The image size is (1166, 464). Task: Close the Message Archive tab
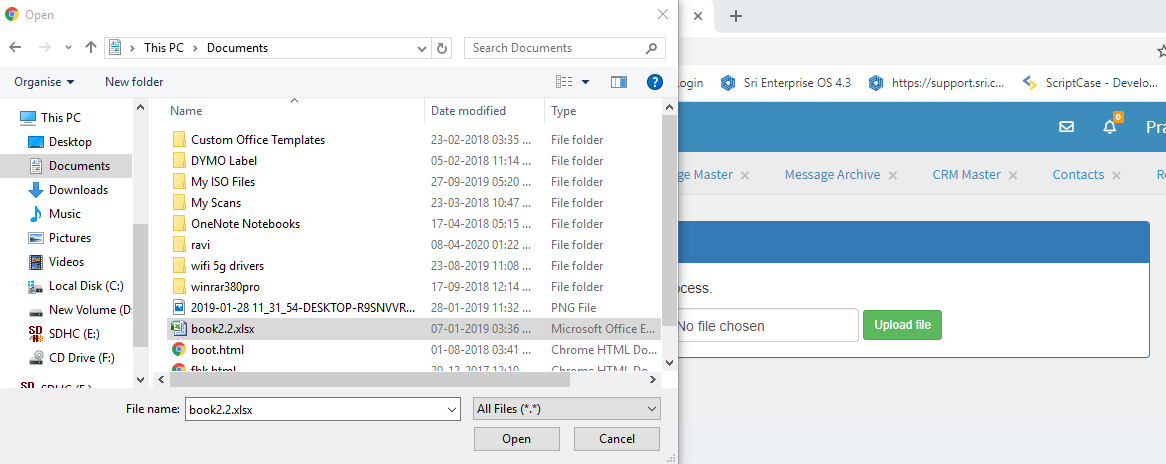point(893,175)
